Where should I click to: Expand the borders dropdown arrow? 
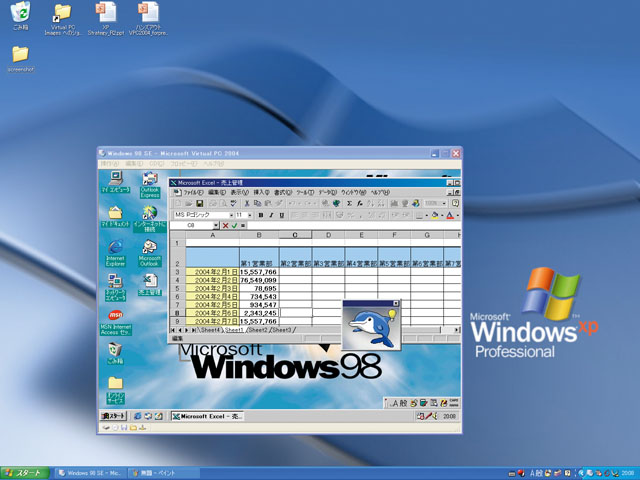[427, 216]
